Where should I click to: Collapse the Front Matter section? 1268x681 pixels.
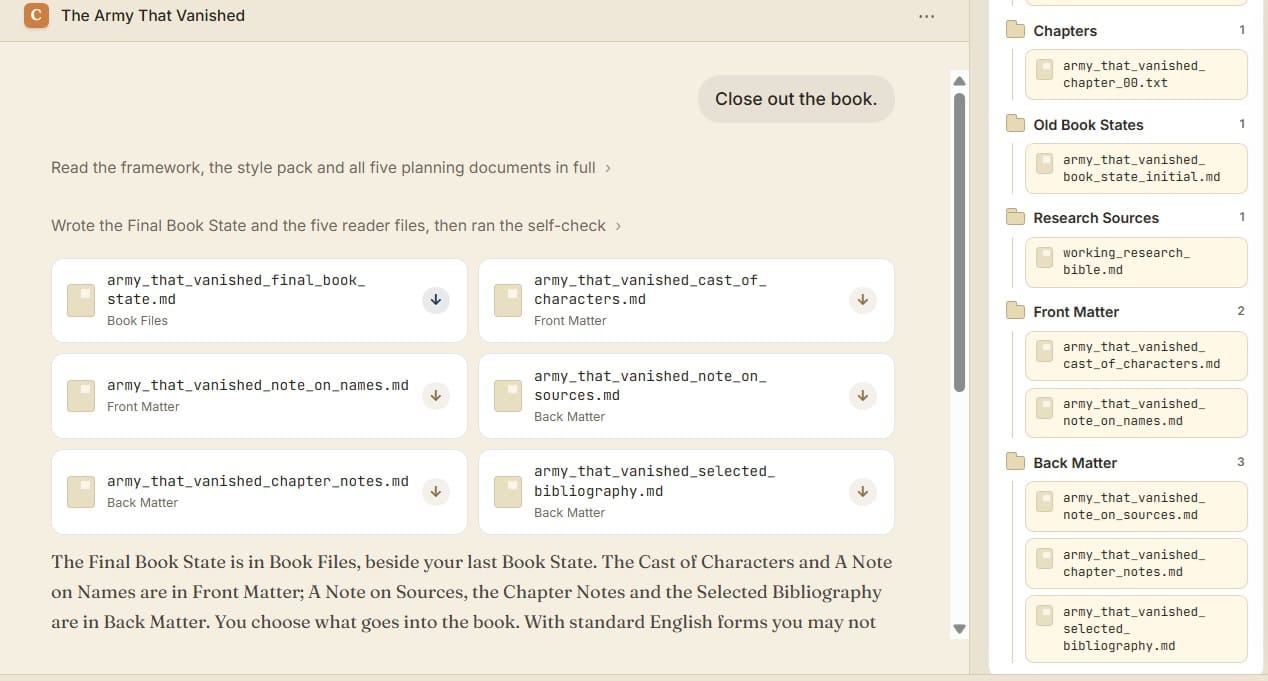(x=1126, y=312)
